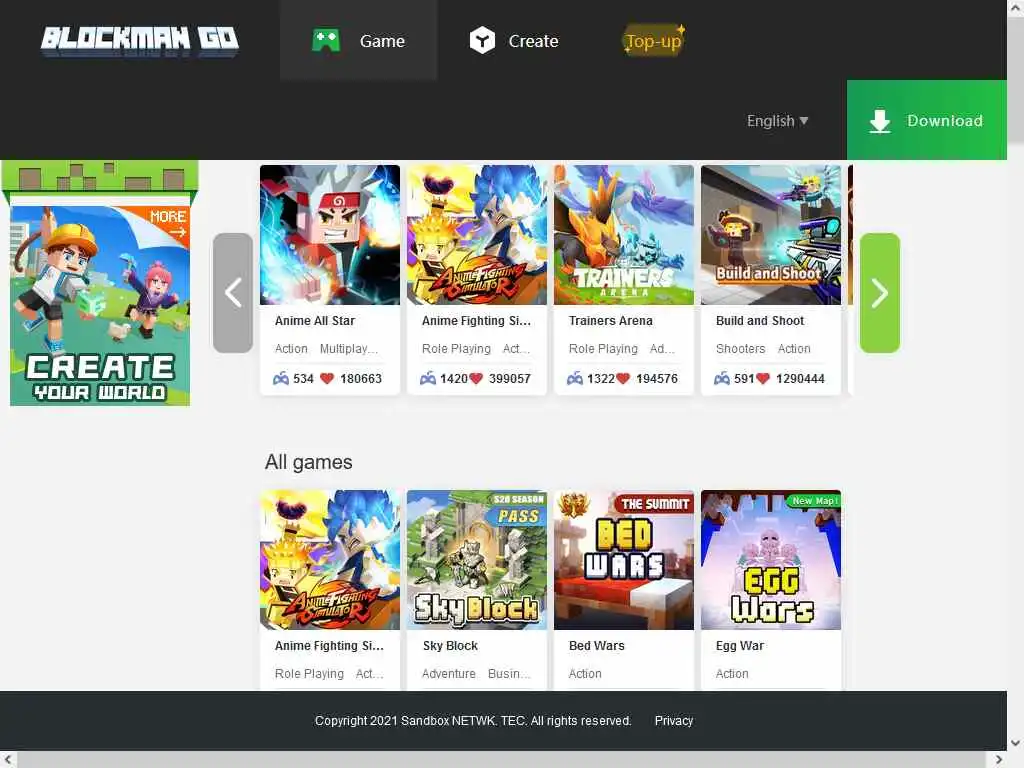Screen dimensions: 1024x768
Task: Open the Privacy link in footer
Action: coord(673,721)
